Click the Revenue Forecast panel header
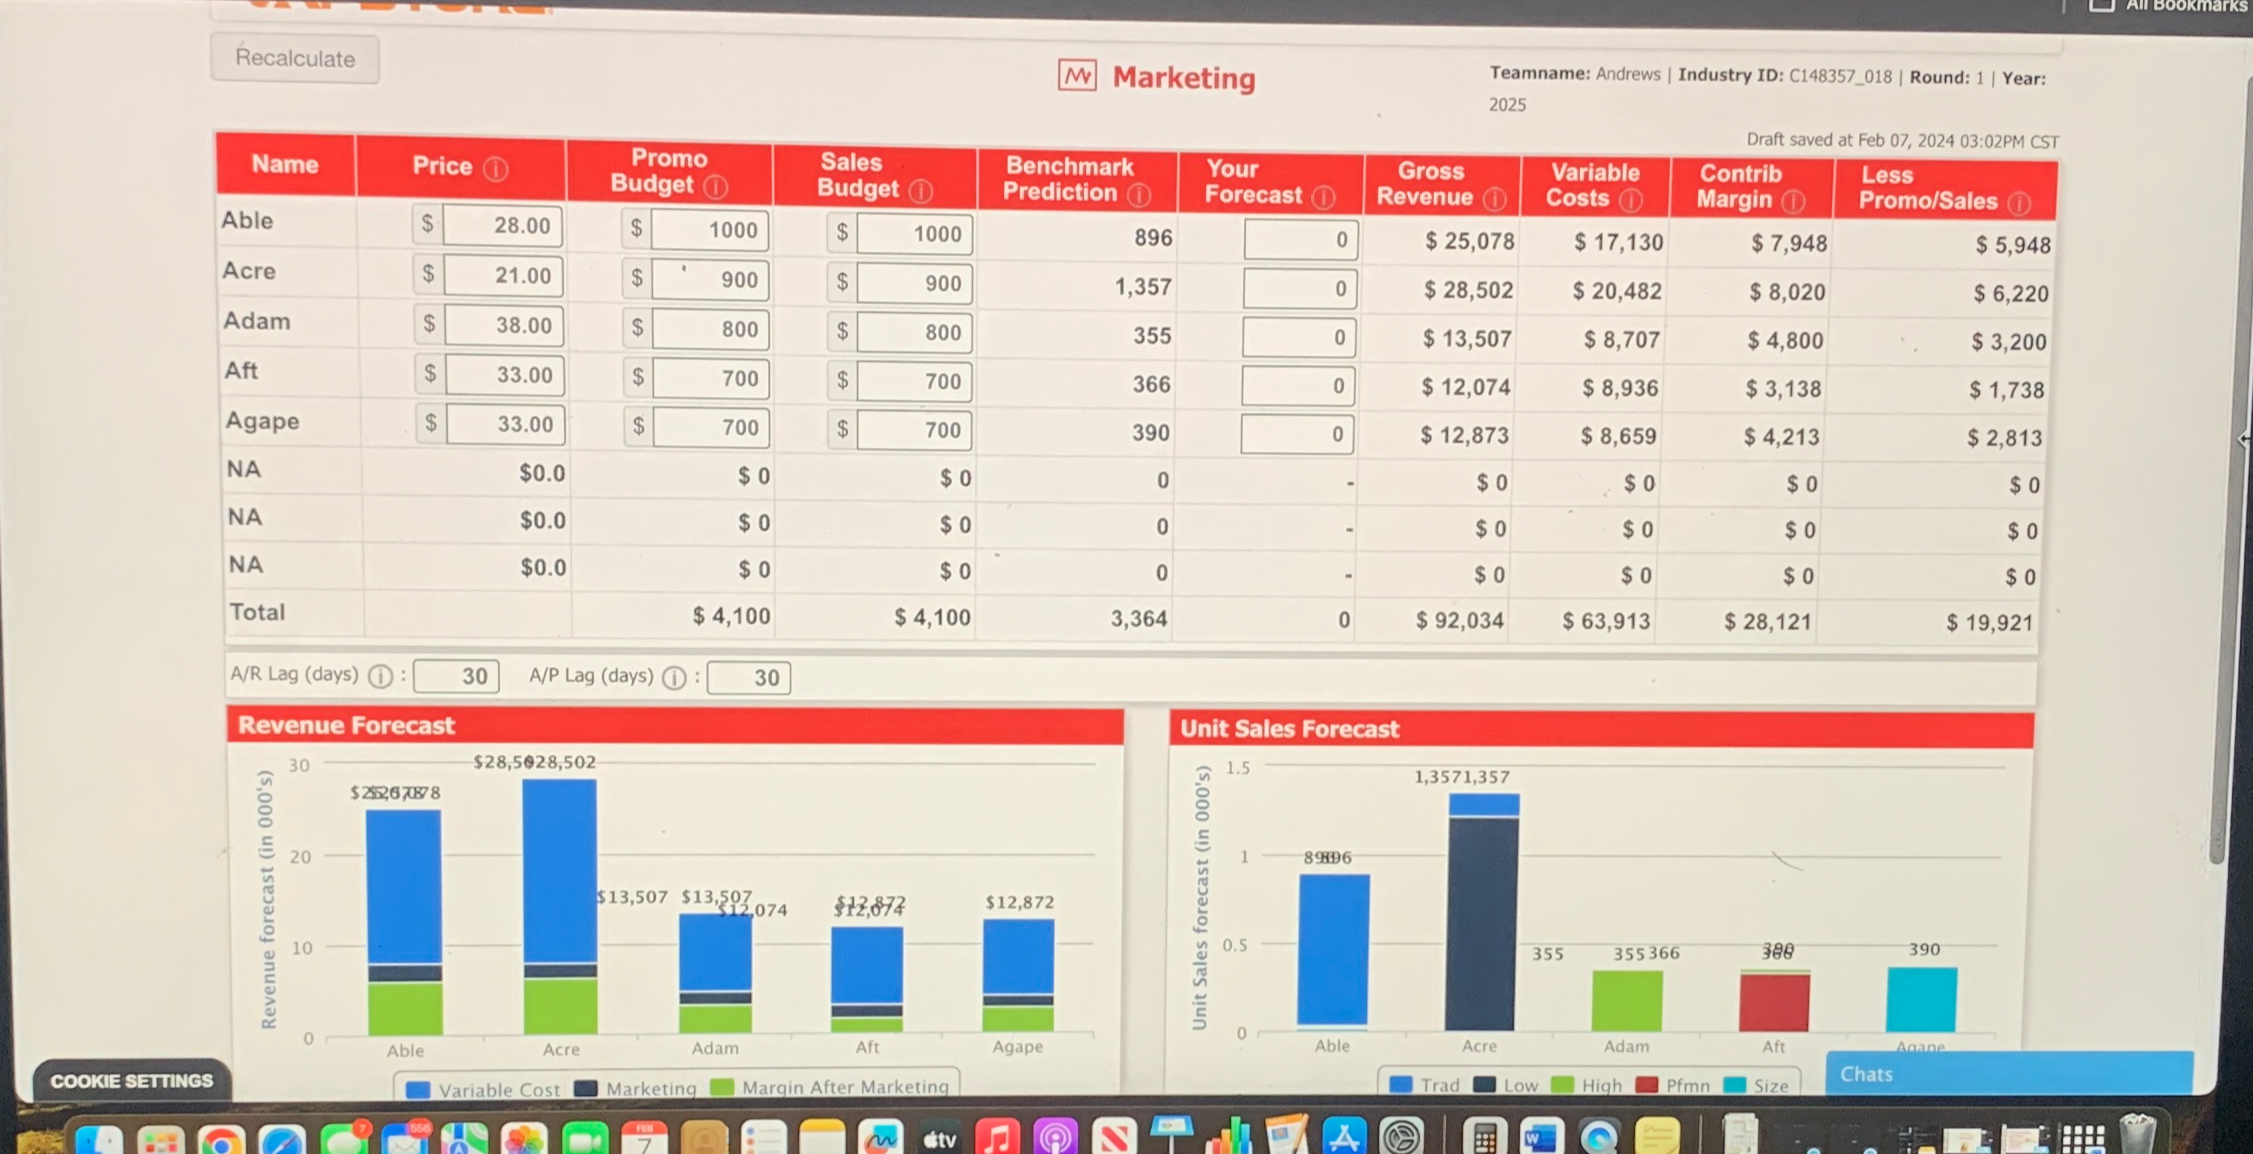Image resolution: width=2253 pixels, height=1154 pixels. click(x=675, y=726)
